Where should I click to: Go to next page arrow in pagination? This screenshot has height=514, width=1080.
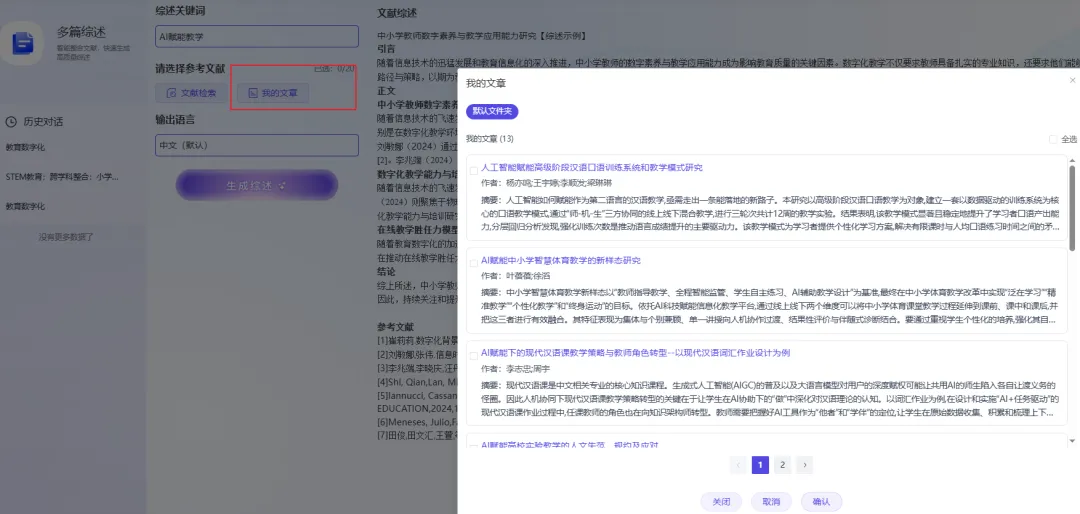[x=804, y=465]
